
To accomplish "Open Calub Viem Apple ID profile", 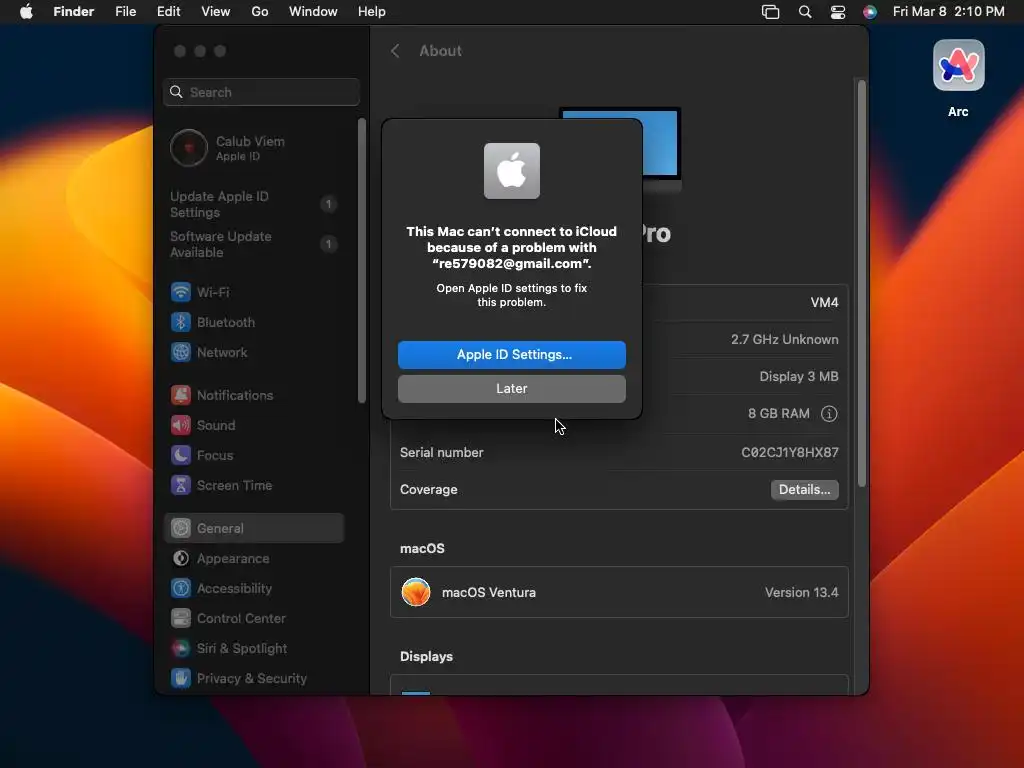I will pyautogui.click(x=255, y=148).
